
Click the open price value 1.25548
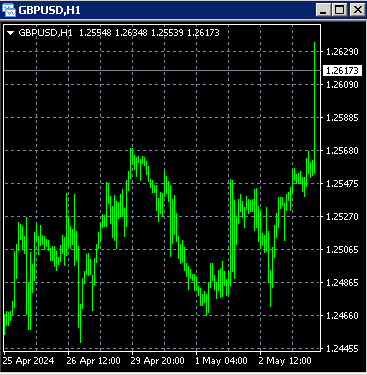tap(95, 33)
